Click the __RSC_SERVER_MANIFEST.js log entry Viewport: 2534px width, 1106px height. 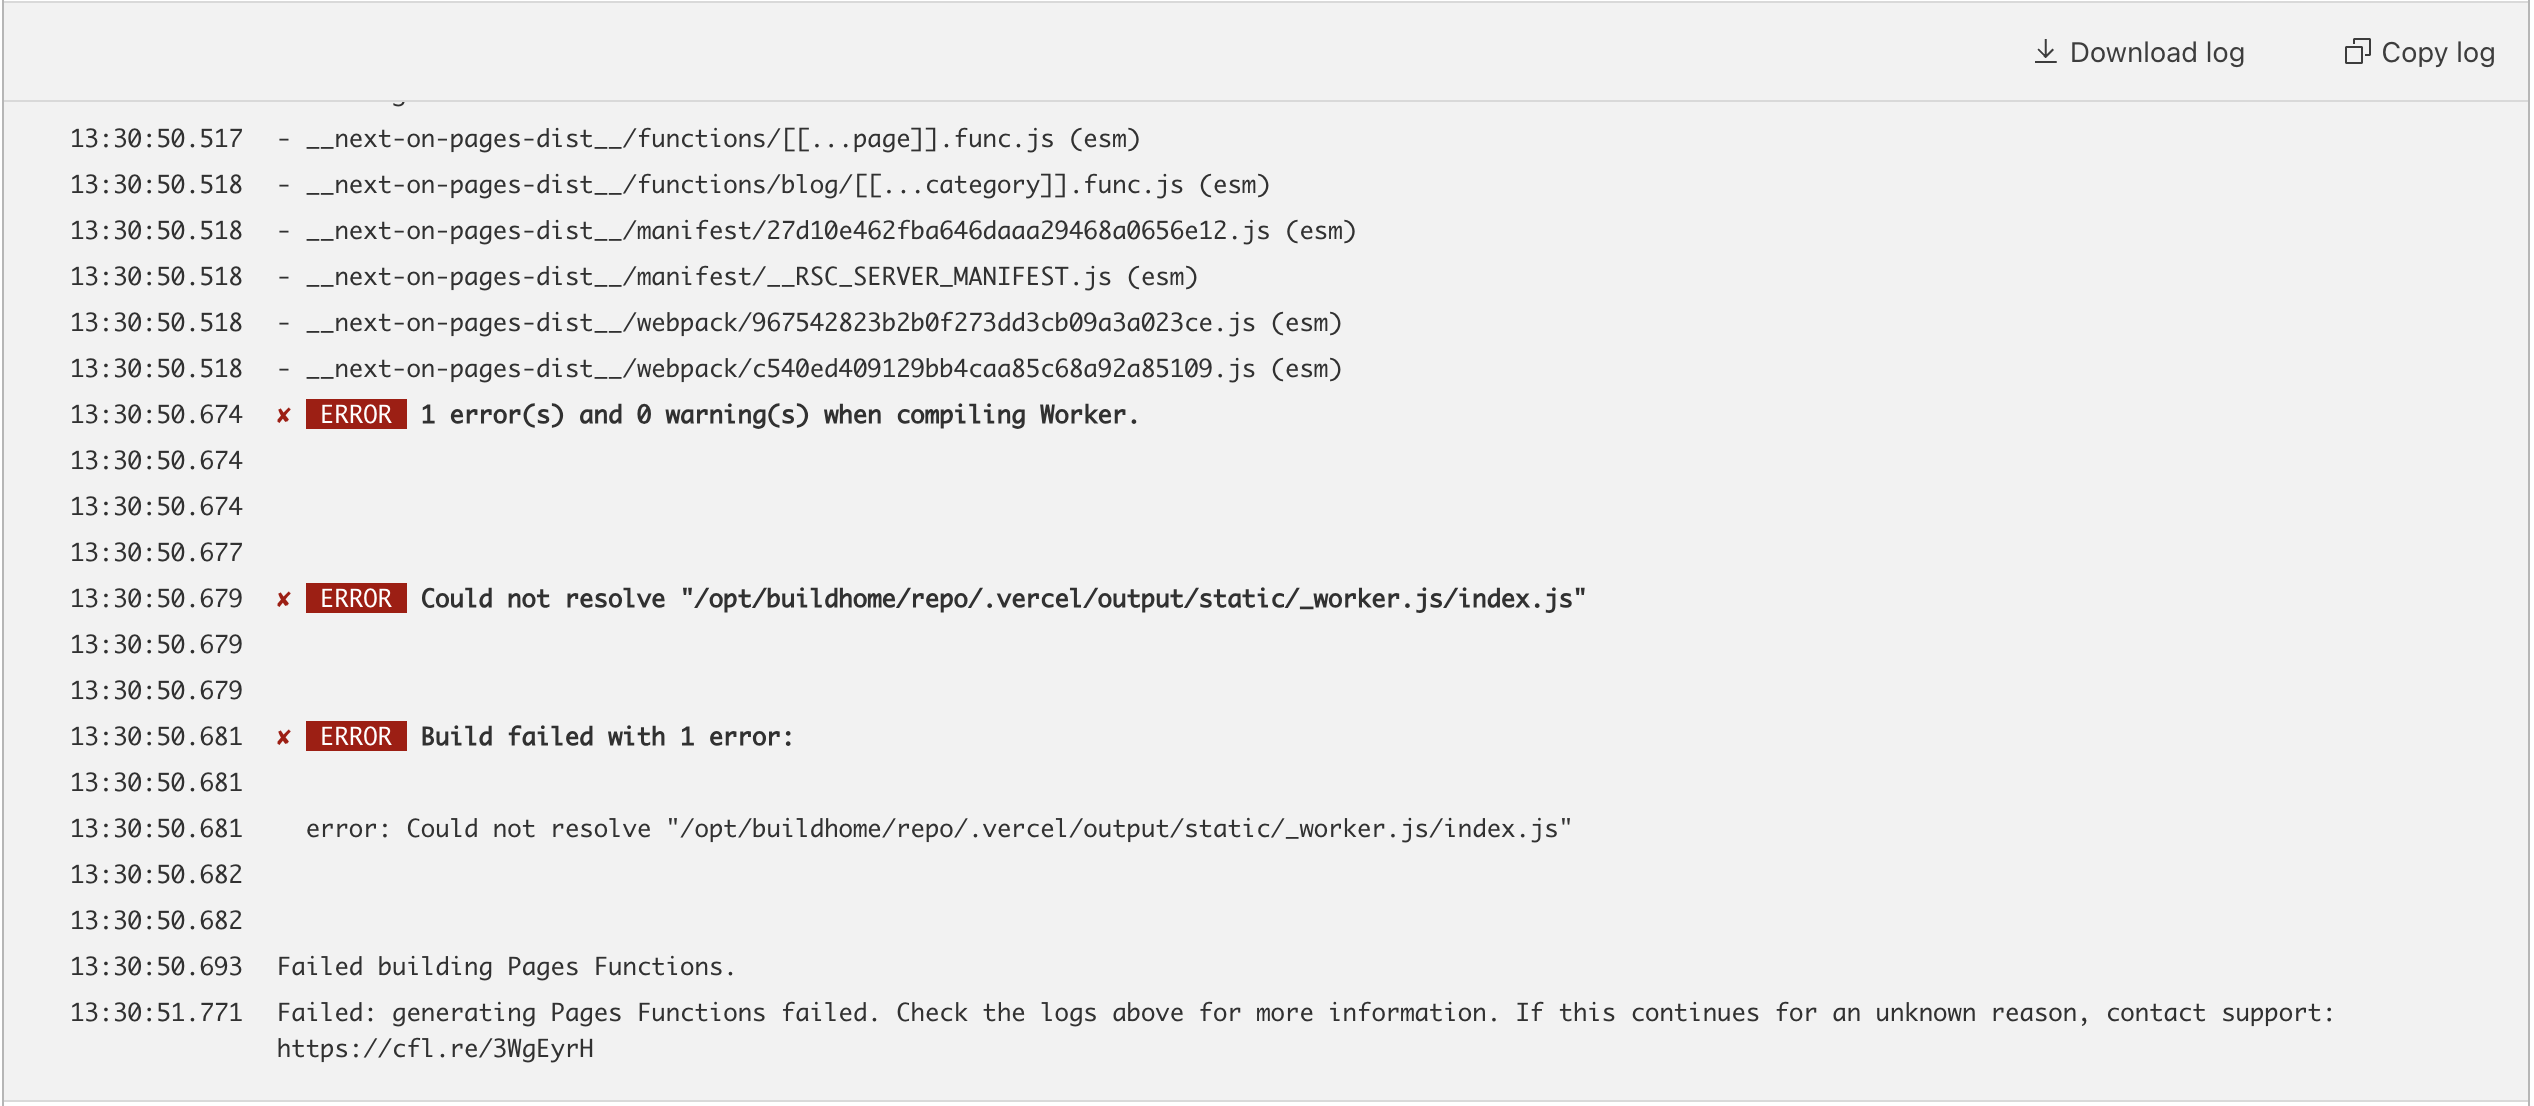[738, 276]
